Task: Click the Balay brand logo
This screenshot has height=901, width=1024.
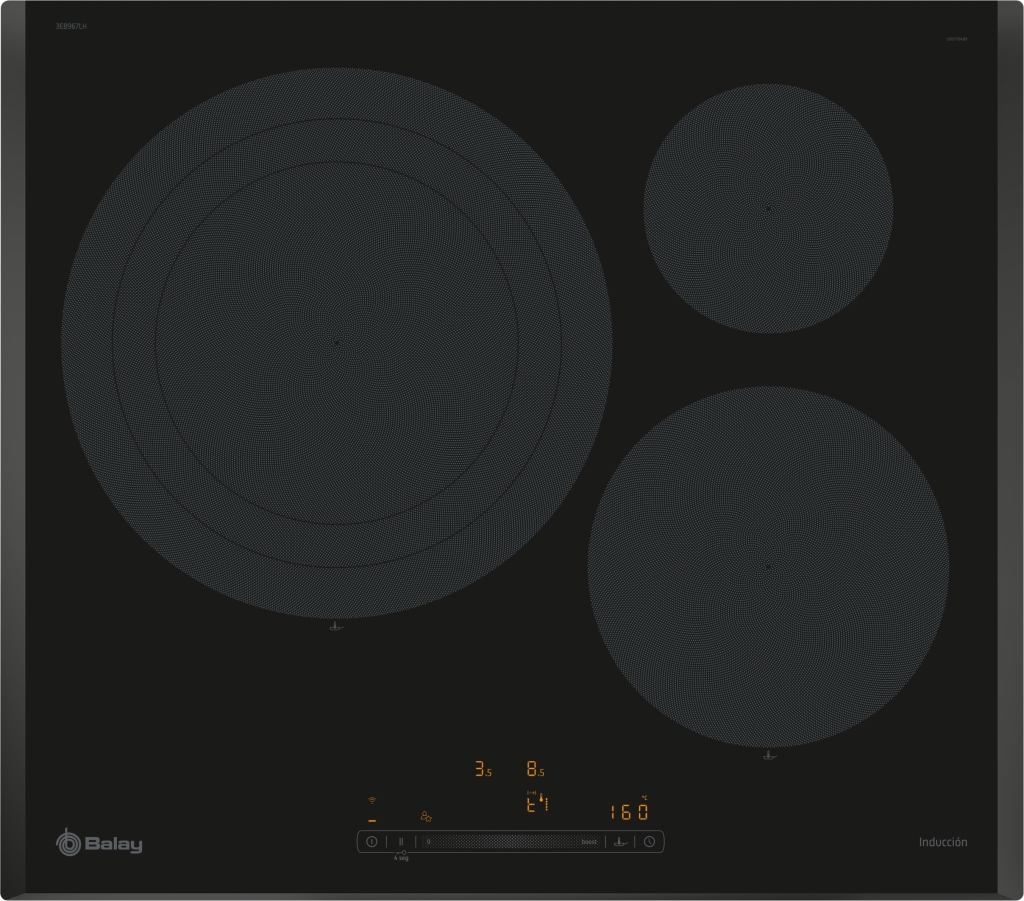Action: (x=99, y=844)
